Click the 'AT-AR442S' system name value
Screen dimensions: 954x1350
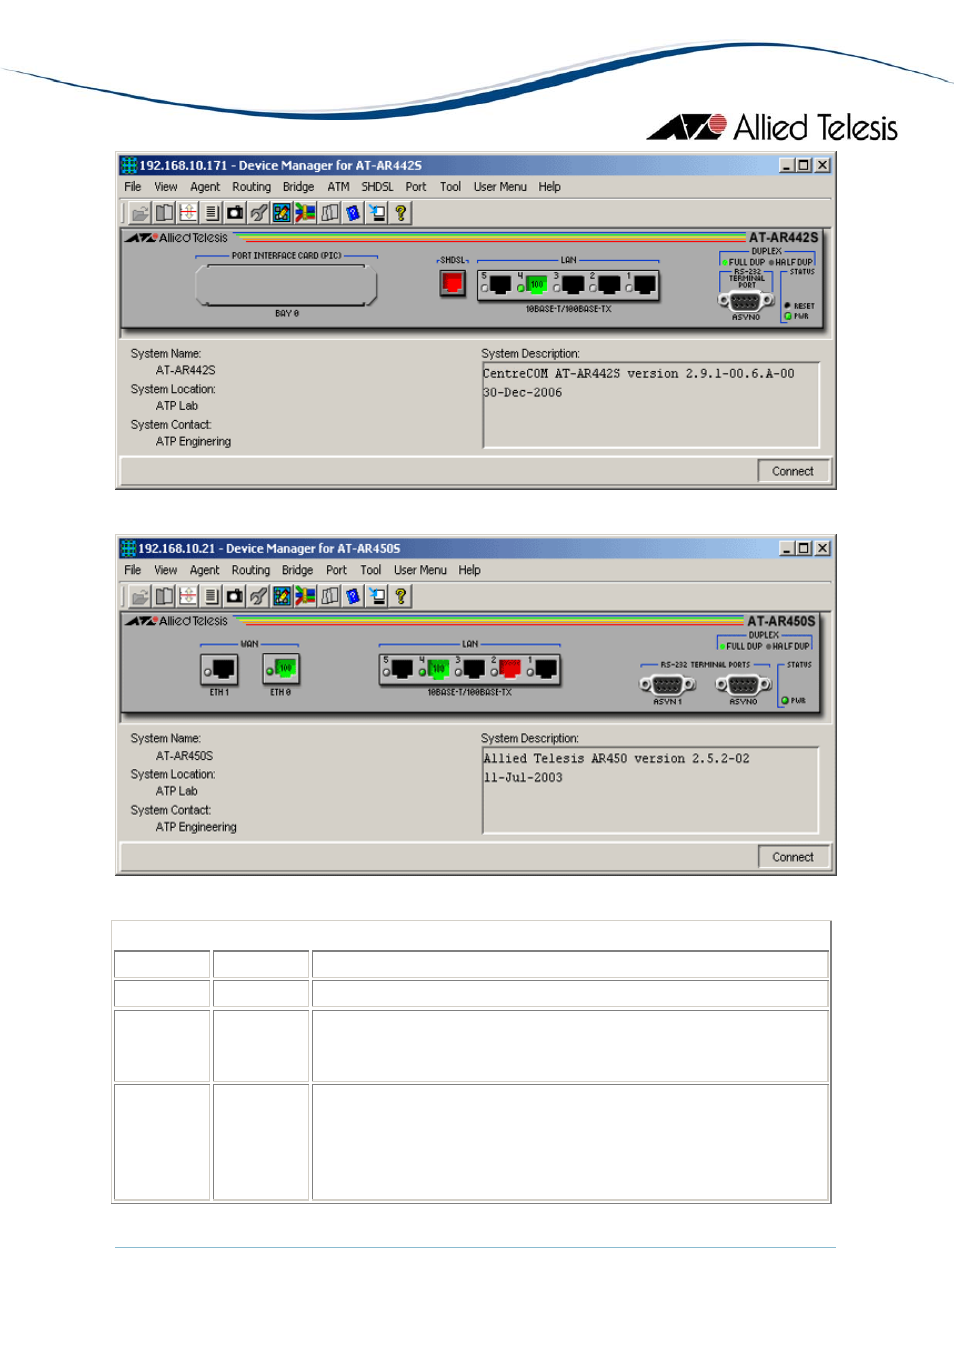pos(185,371)
